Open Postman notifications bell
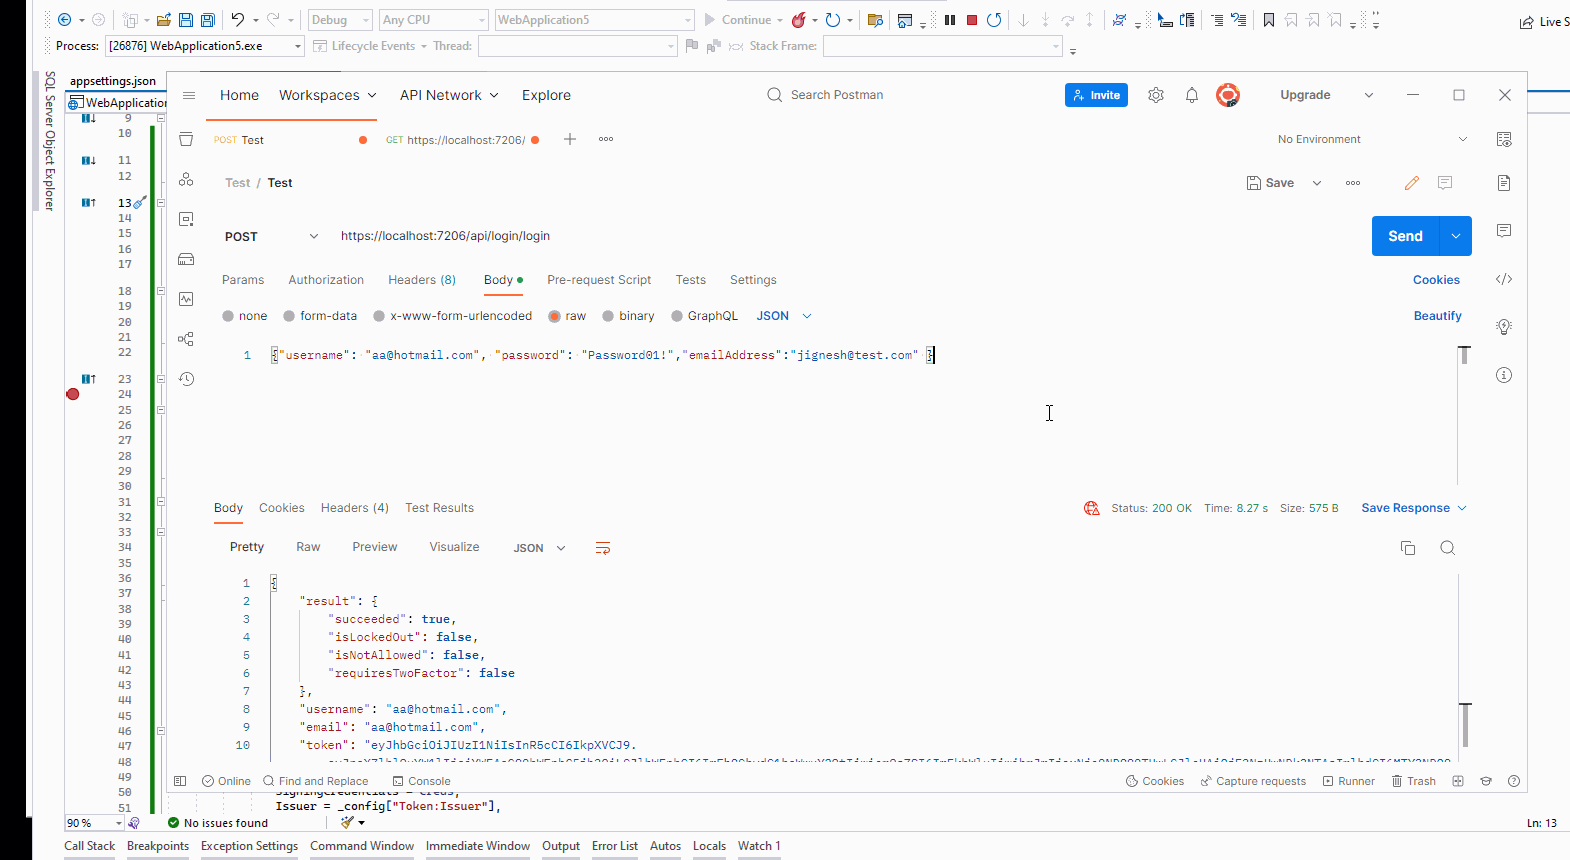Image resolution: width=1570 pixels, height=860 pixels. [x=1192, y=95]
